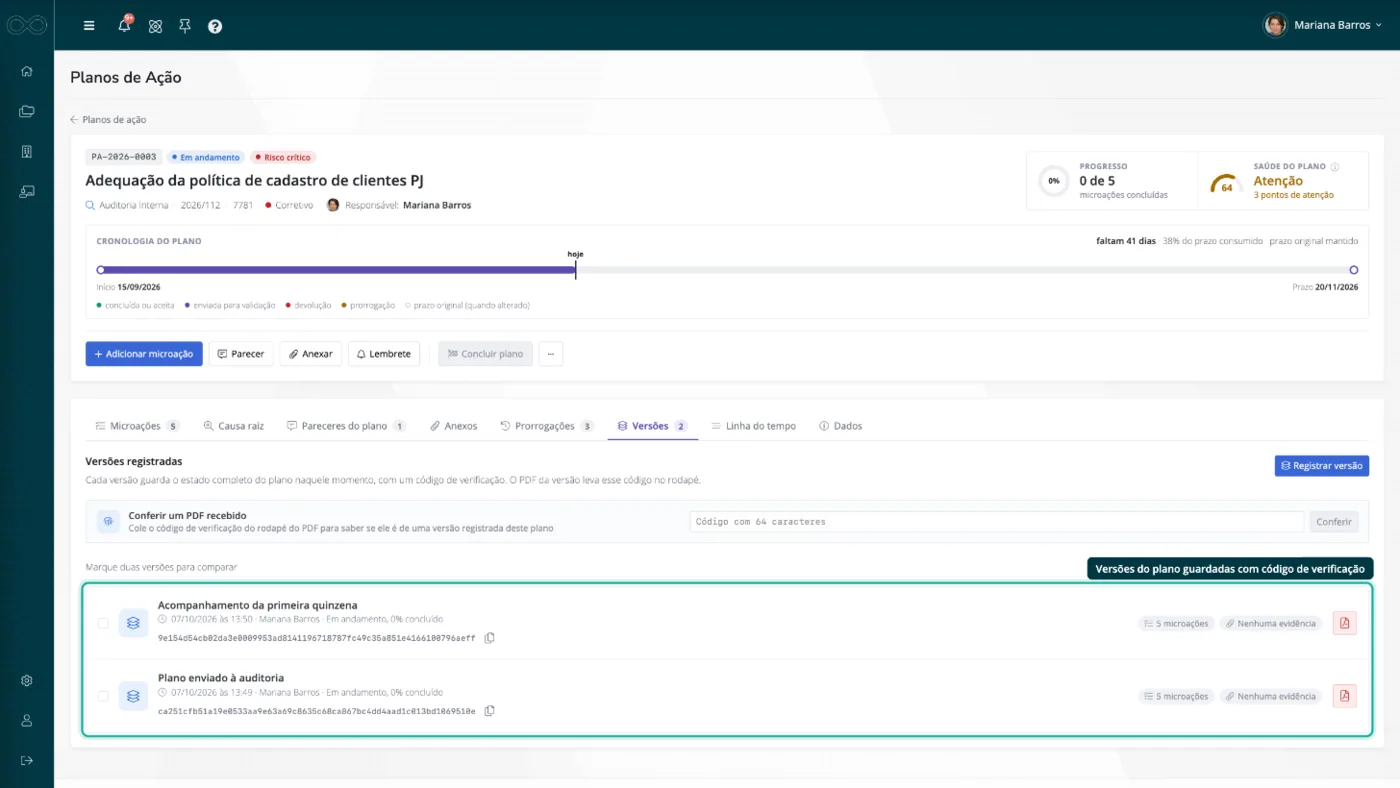Click the home icon in sidebar
The height and width of the screenshot is (788, 1400).
(x=27, y=71)
